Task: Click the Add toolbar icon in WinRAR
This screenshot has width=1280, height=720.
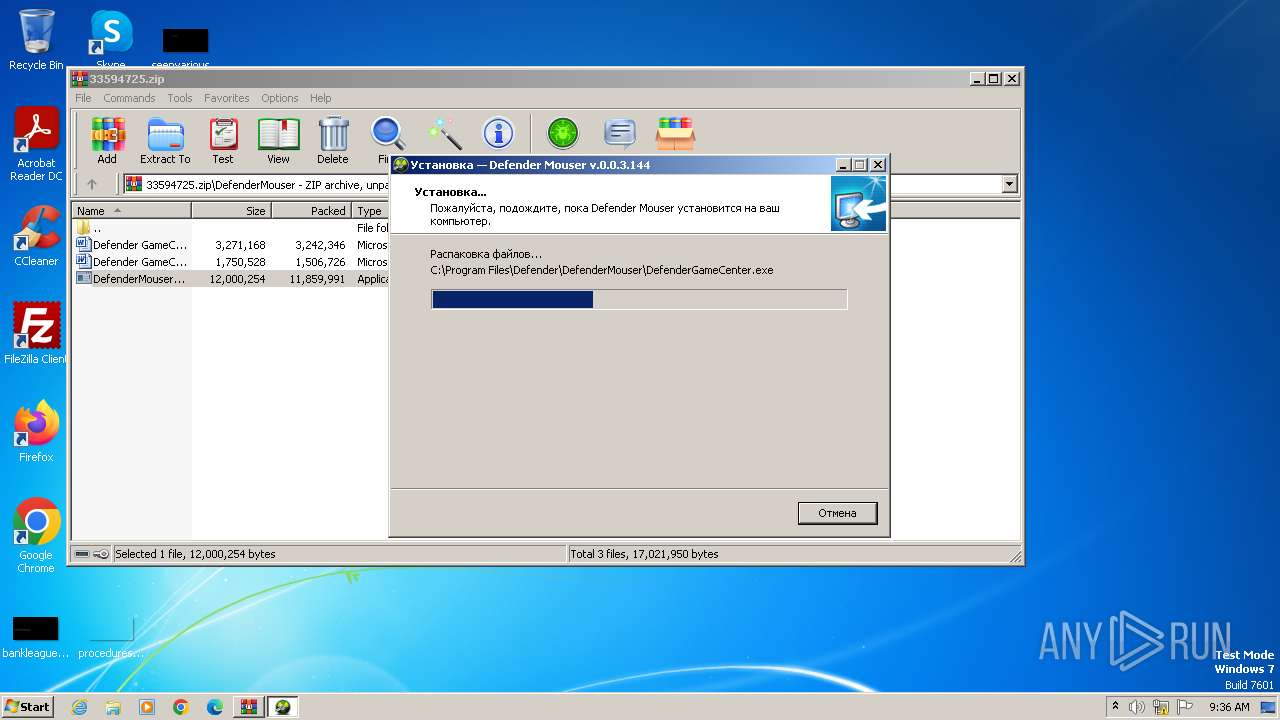Action: [107, 140]
